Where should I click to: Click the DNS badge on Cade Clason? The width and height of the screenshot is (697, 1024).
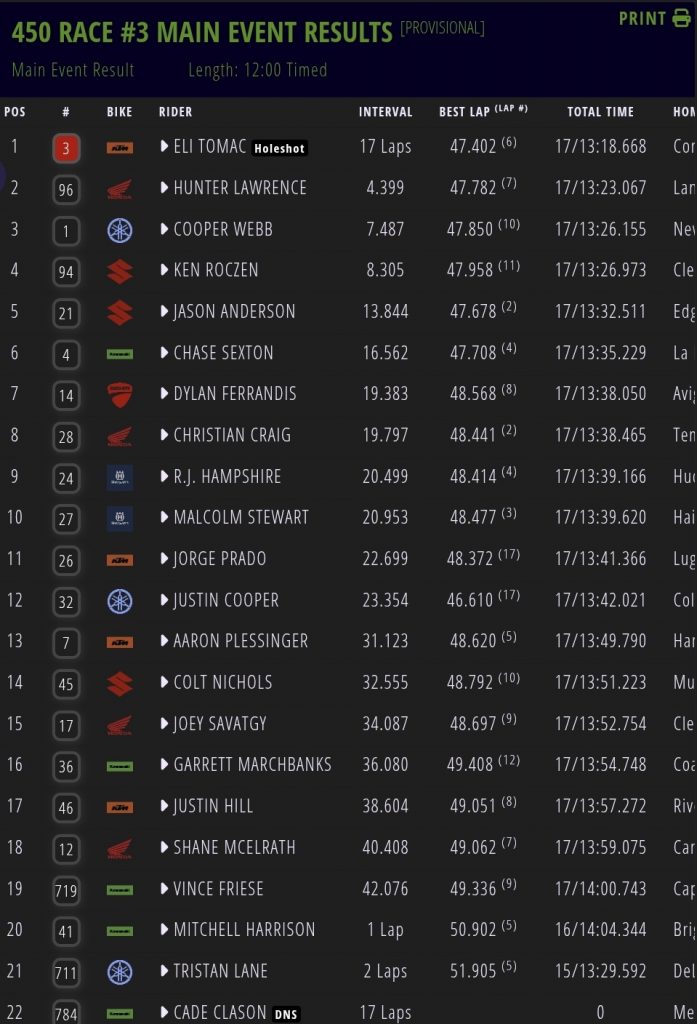(288, 1014)
